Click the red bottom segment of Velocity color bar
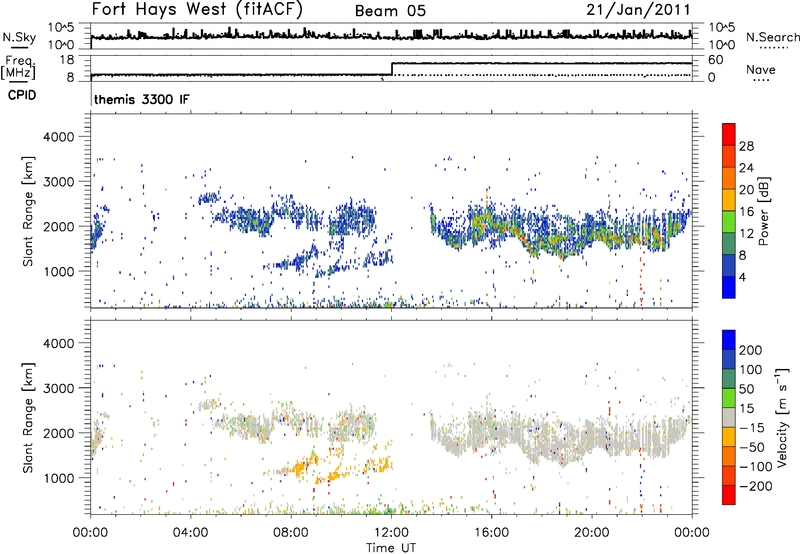 [729, 495]
